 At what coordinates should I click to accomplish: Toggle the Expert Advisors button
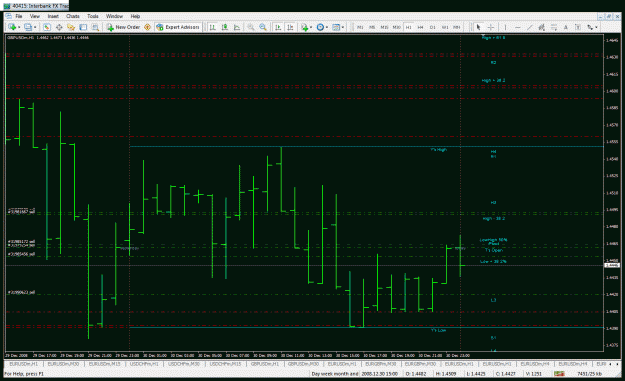(x=178, y=27)
